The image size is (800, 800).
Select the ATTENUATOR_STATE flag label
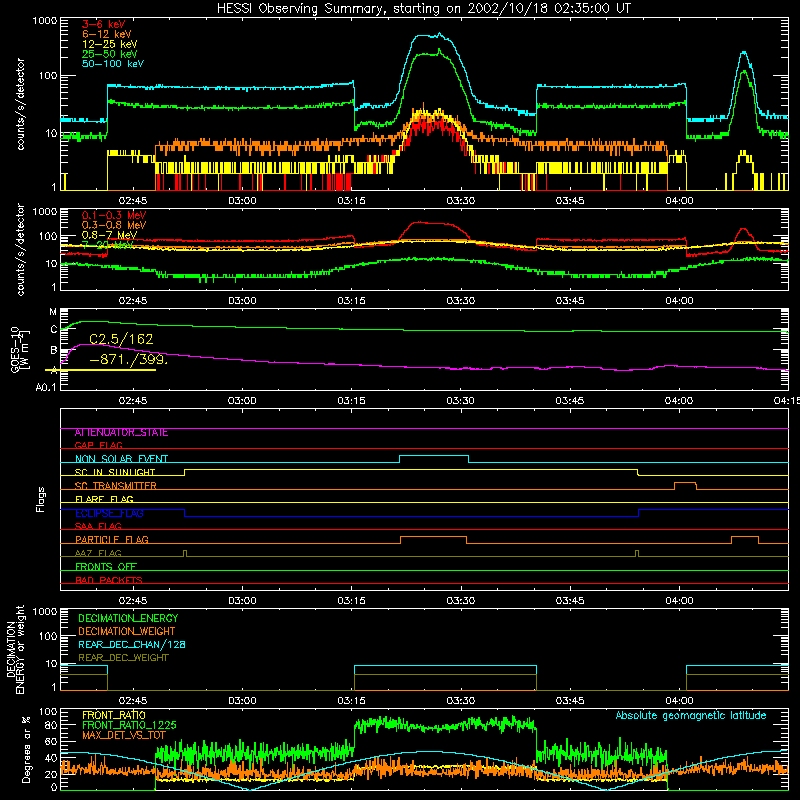pyautogui.click(x=121, y=433)
